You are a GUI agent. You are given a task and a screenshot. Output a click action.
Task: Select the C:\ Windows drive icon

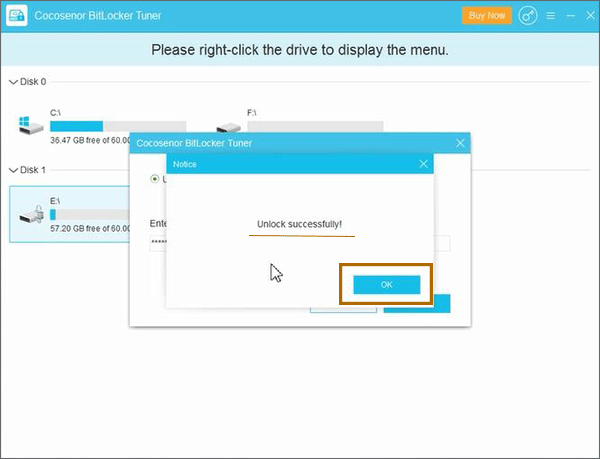click(x=31, y=126)
